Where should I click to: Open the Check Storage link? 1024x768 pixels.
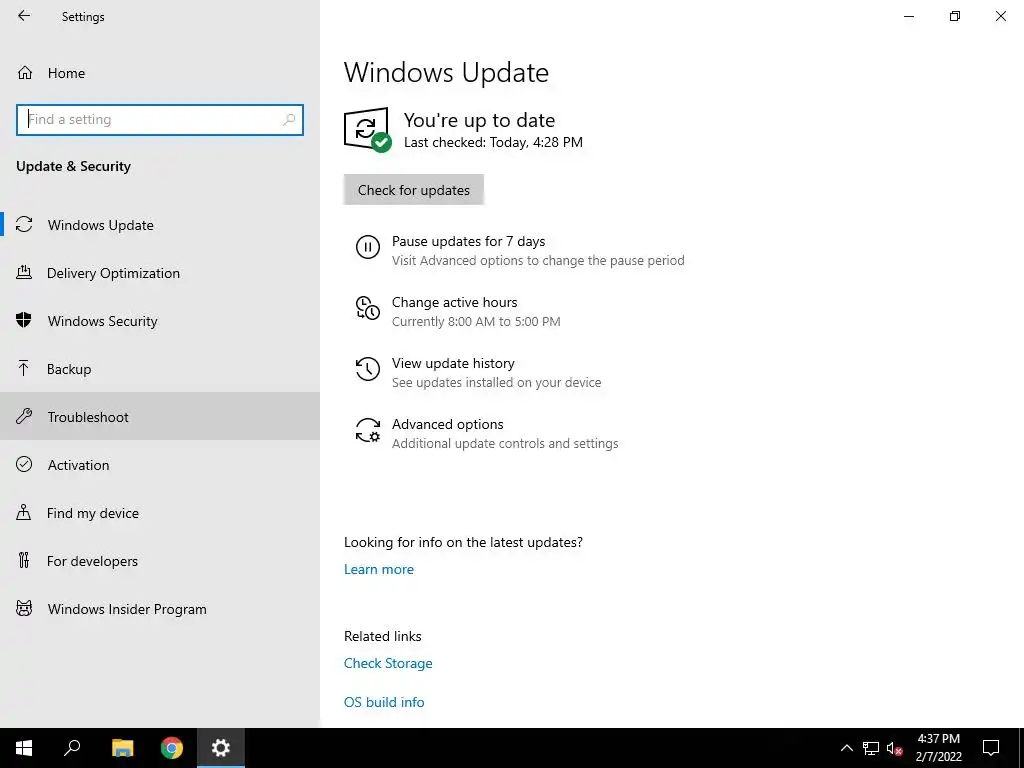tap(388, 663)
